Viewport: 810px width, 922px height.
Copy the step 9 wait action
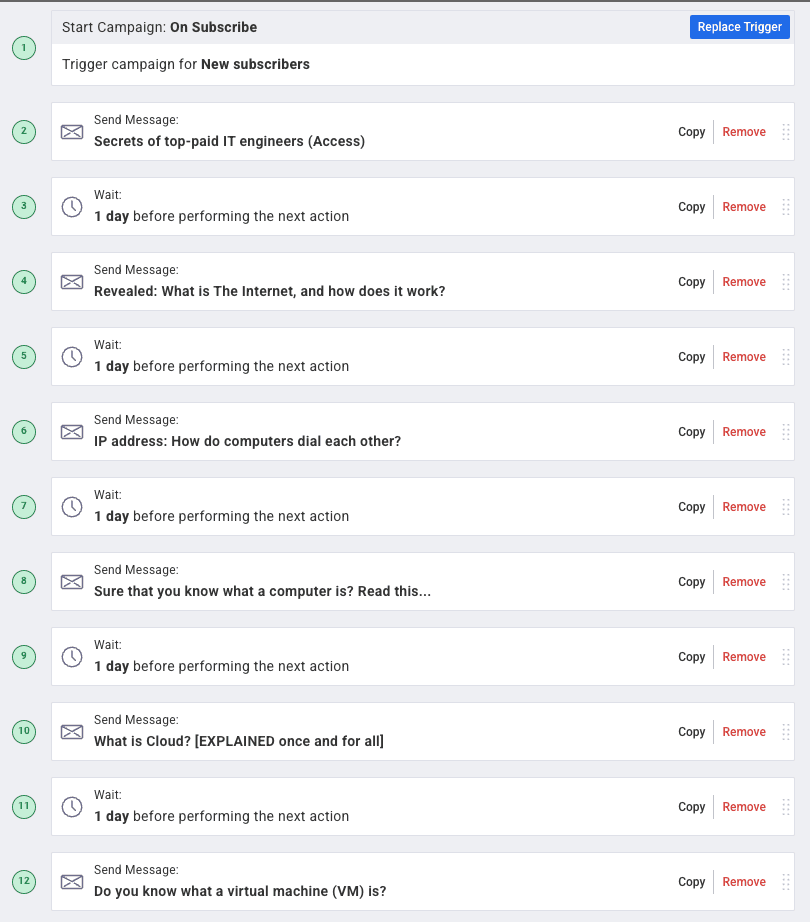coord(691,657)
